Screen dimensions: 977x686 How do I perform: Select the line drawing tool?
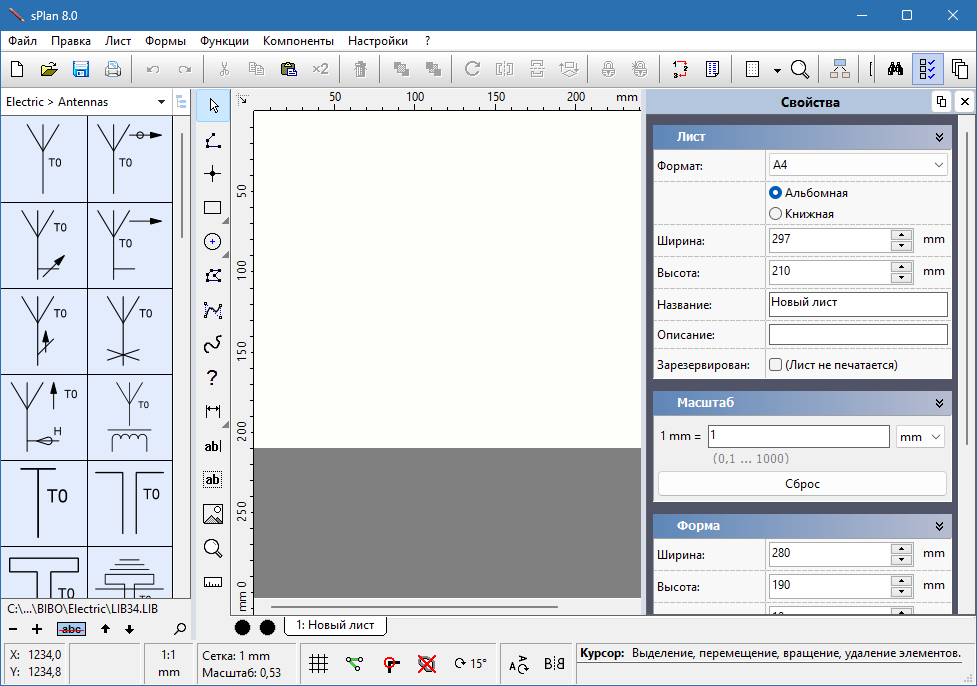(x=213, y=140)
